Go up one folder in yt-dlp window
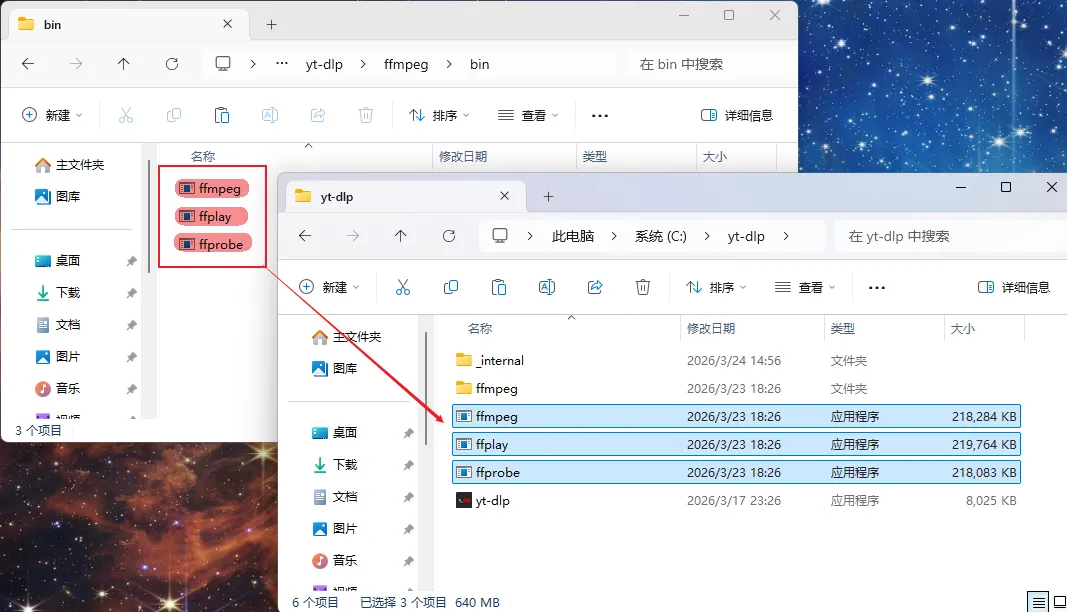1067x612 pixels. 400,236
